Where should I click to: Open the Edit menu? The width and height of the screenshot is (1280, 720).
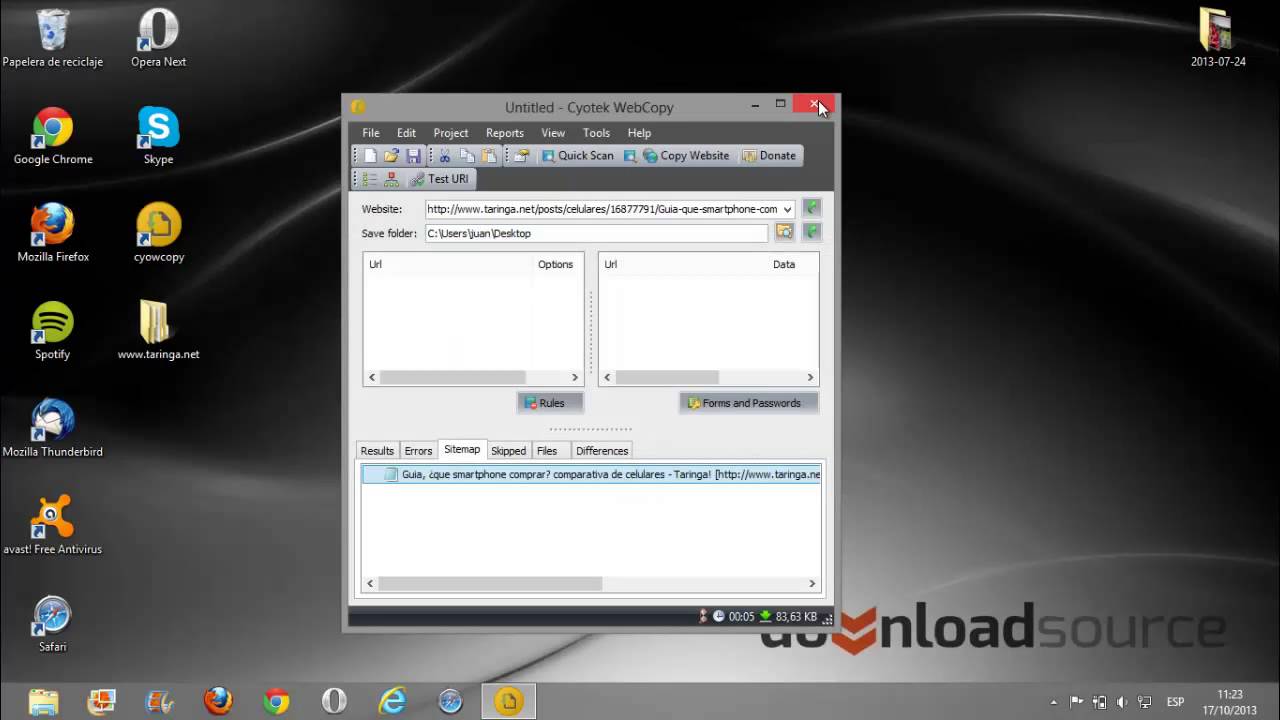[406, 133]
